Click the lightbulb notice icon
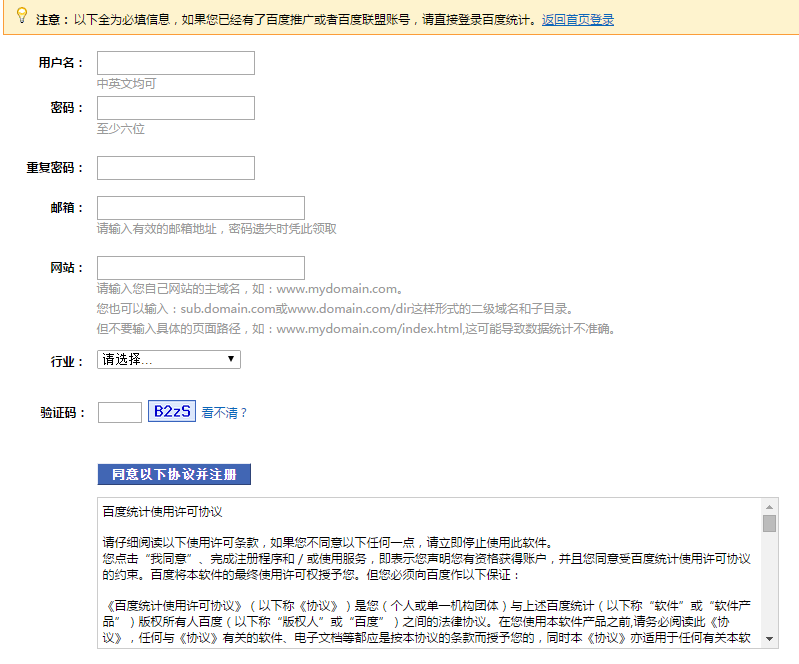799x664 pixels. coord(21,16)
